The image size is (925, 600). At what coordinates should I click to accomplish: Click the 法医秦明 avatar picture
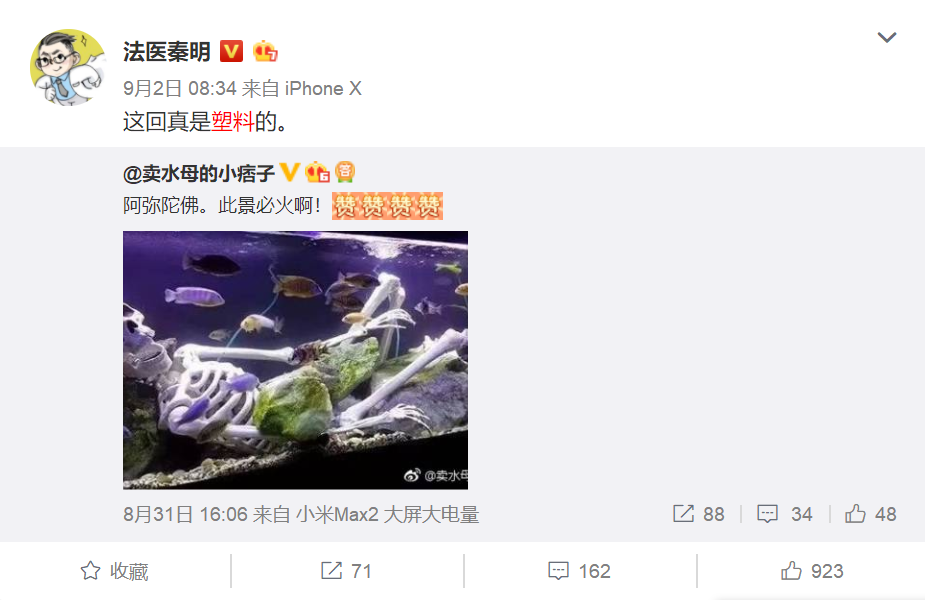click(68, 67)
